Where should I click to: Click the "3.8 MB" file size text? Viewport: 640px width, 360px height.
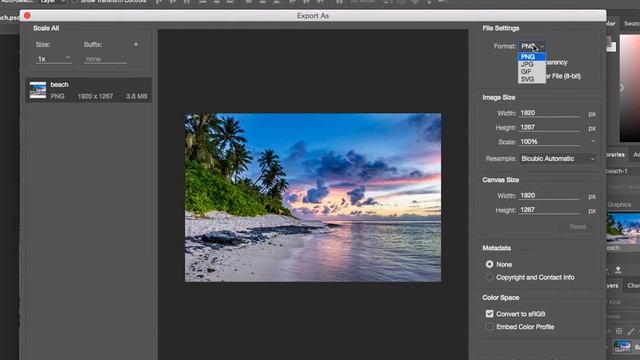[x=136, y=96]
